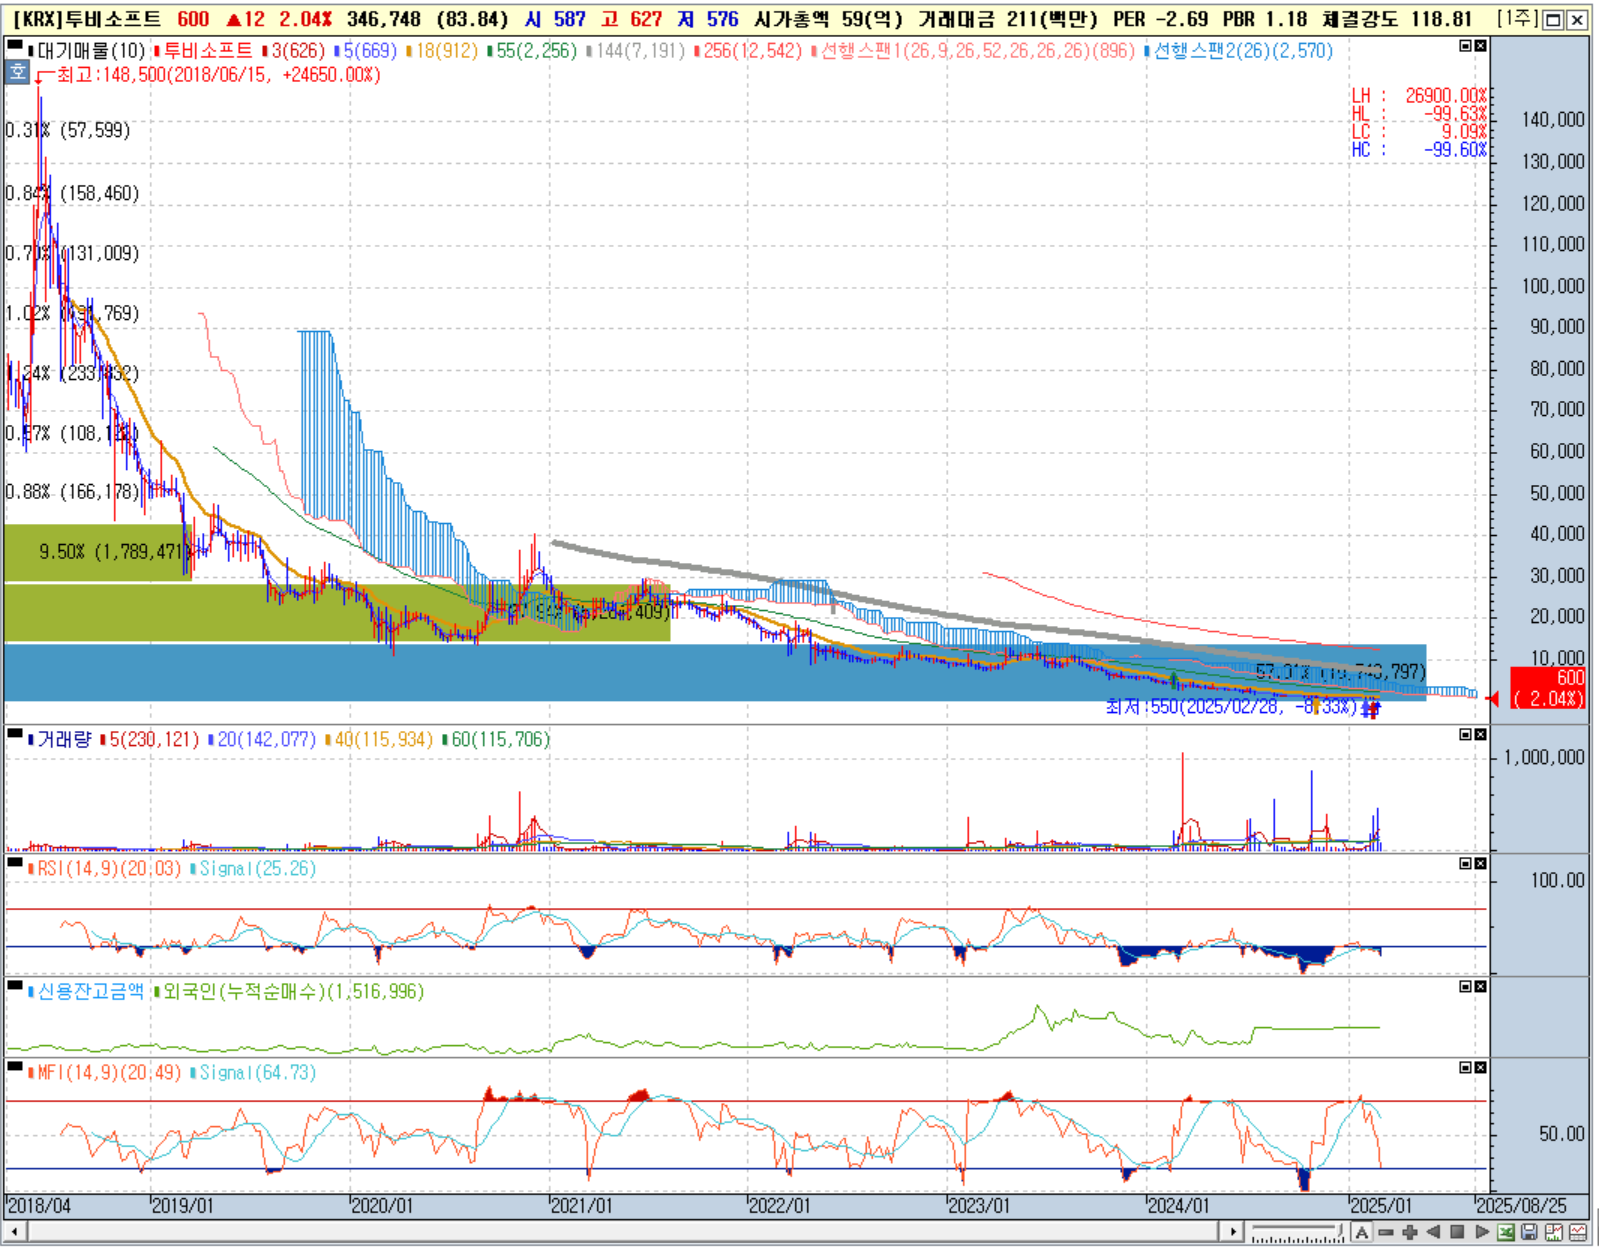The image size is (1599, 1249).
Task: Click the zoom out minus icon
Action: click(1386, 1232)
